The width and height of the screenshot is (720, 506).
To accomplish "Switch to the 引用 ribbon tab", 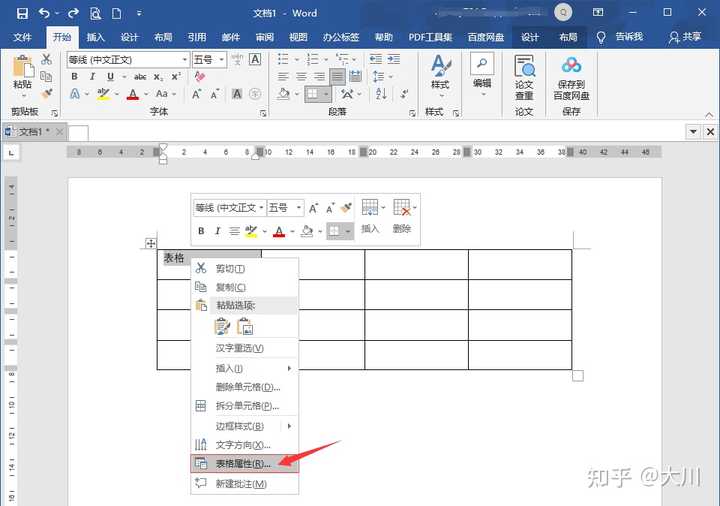I will (197, 37).
